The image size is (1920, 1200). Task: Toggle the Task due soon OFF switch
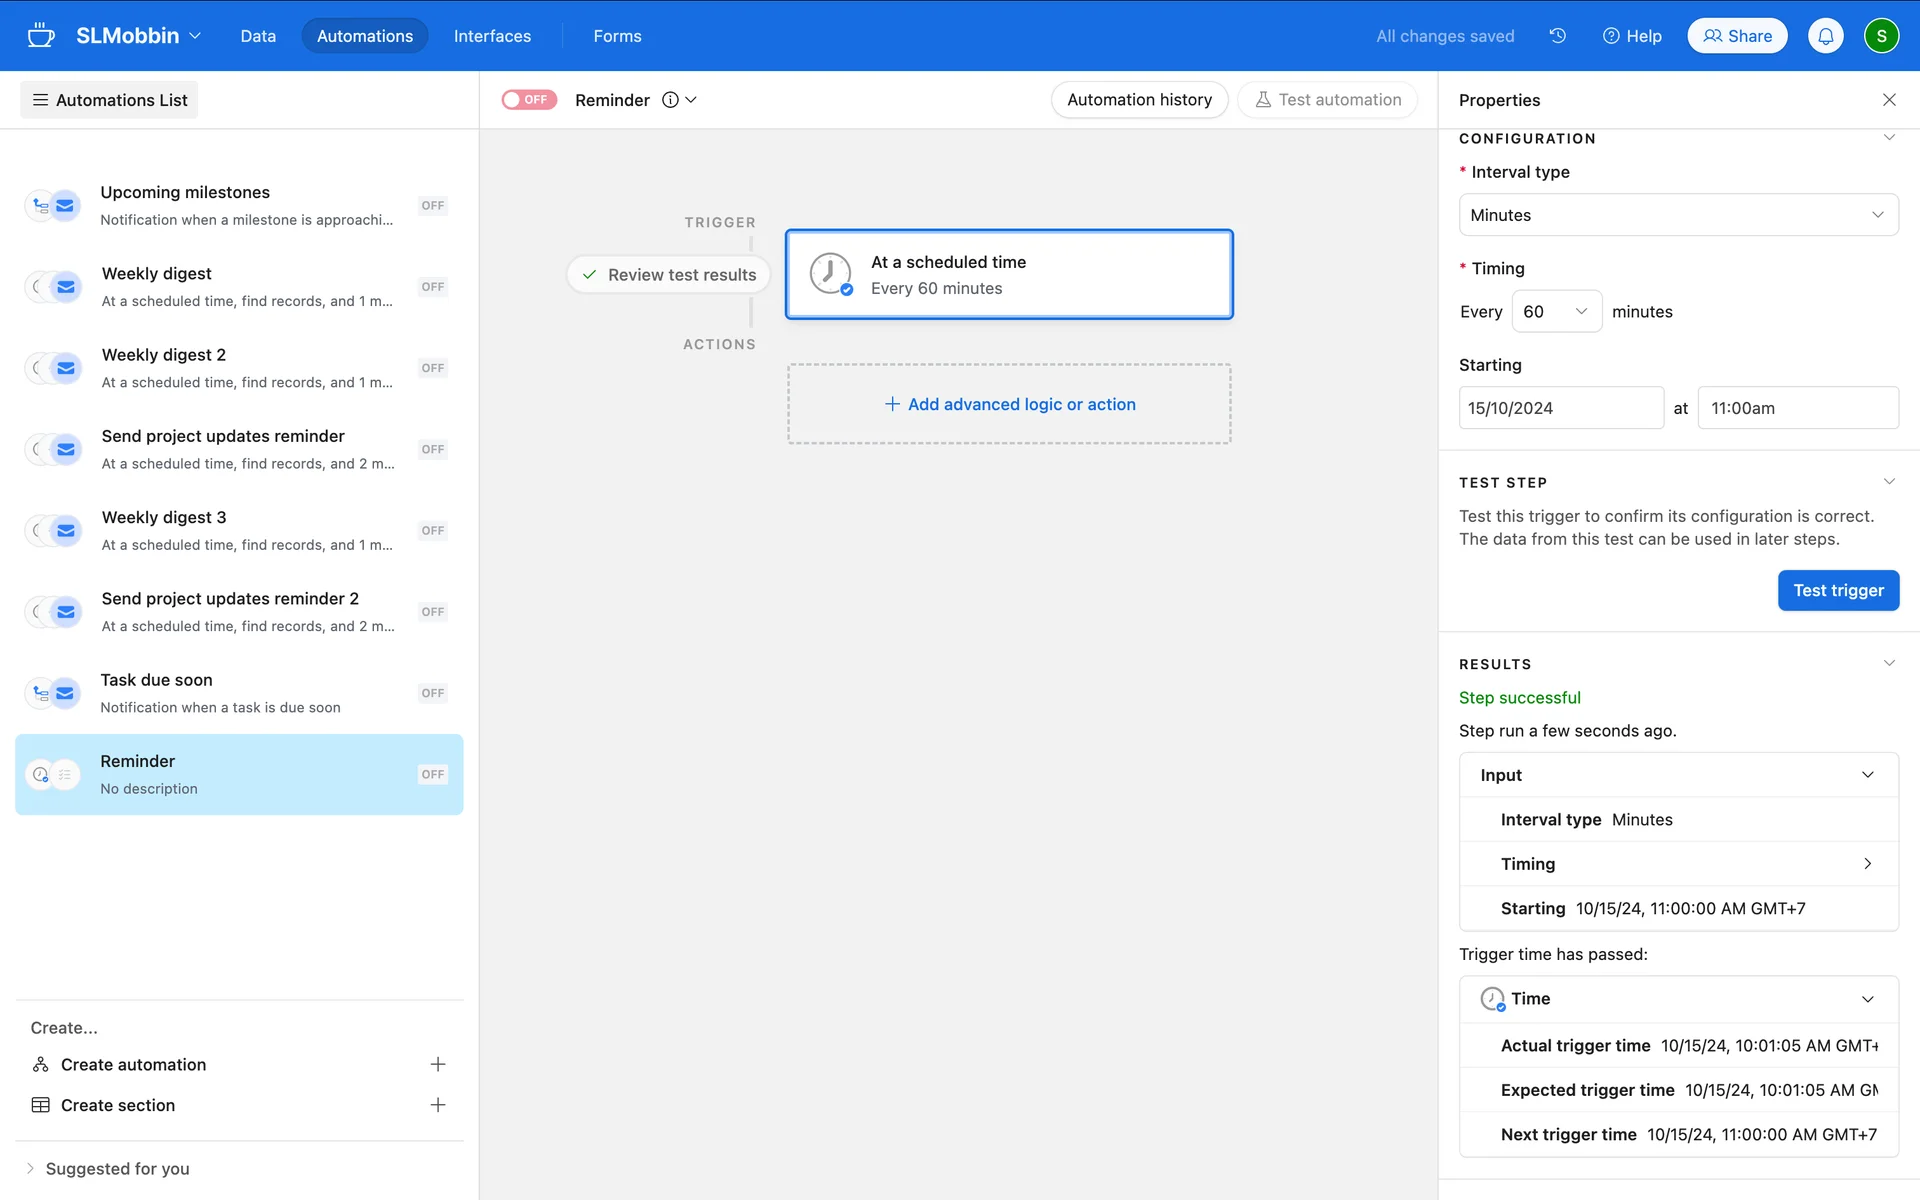click(x=432, y=693)
